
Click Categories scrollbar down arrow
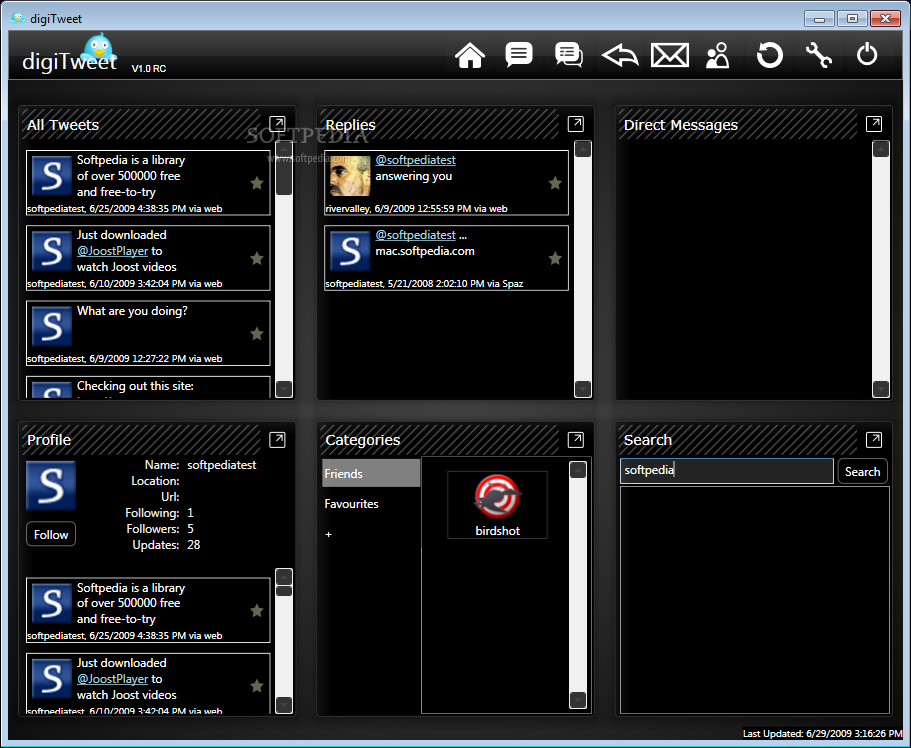[578, 700]
